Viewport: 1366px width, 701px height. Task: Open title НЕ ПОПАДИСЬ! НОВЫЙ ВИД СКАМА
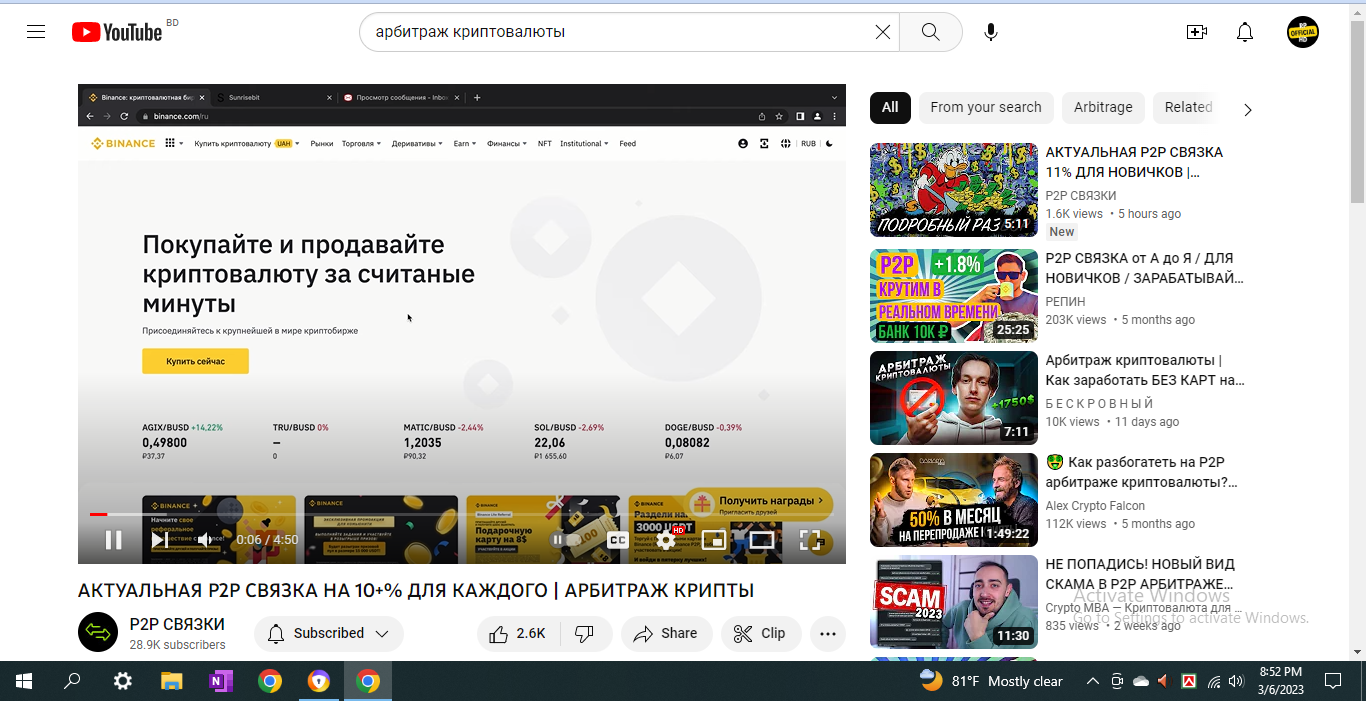[1140, 574]
